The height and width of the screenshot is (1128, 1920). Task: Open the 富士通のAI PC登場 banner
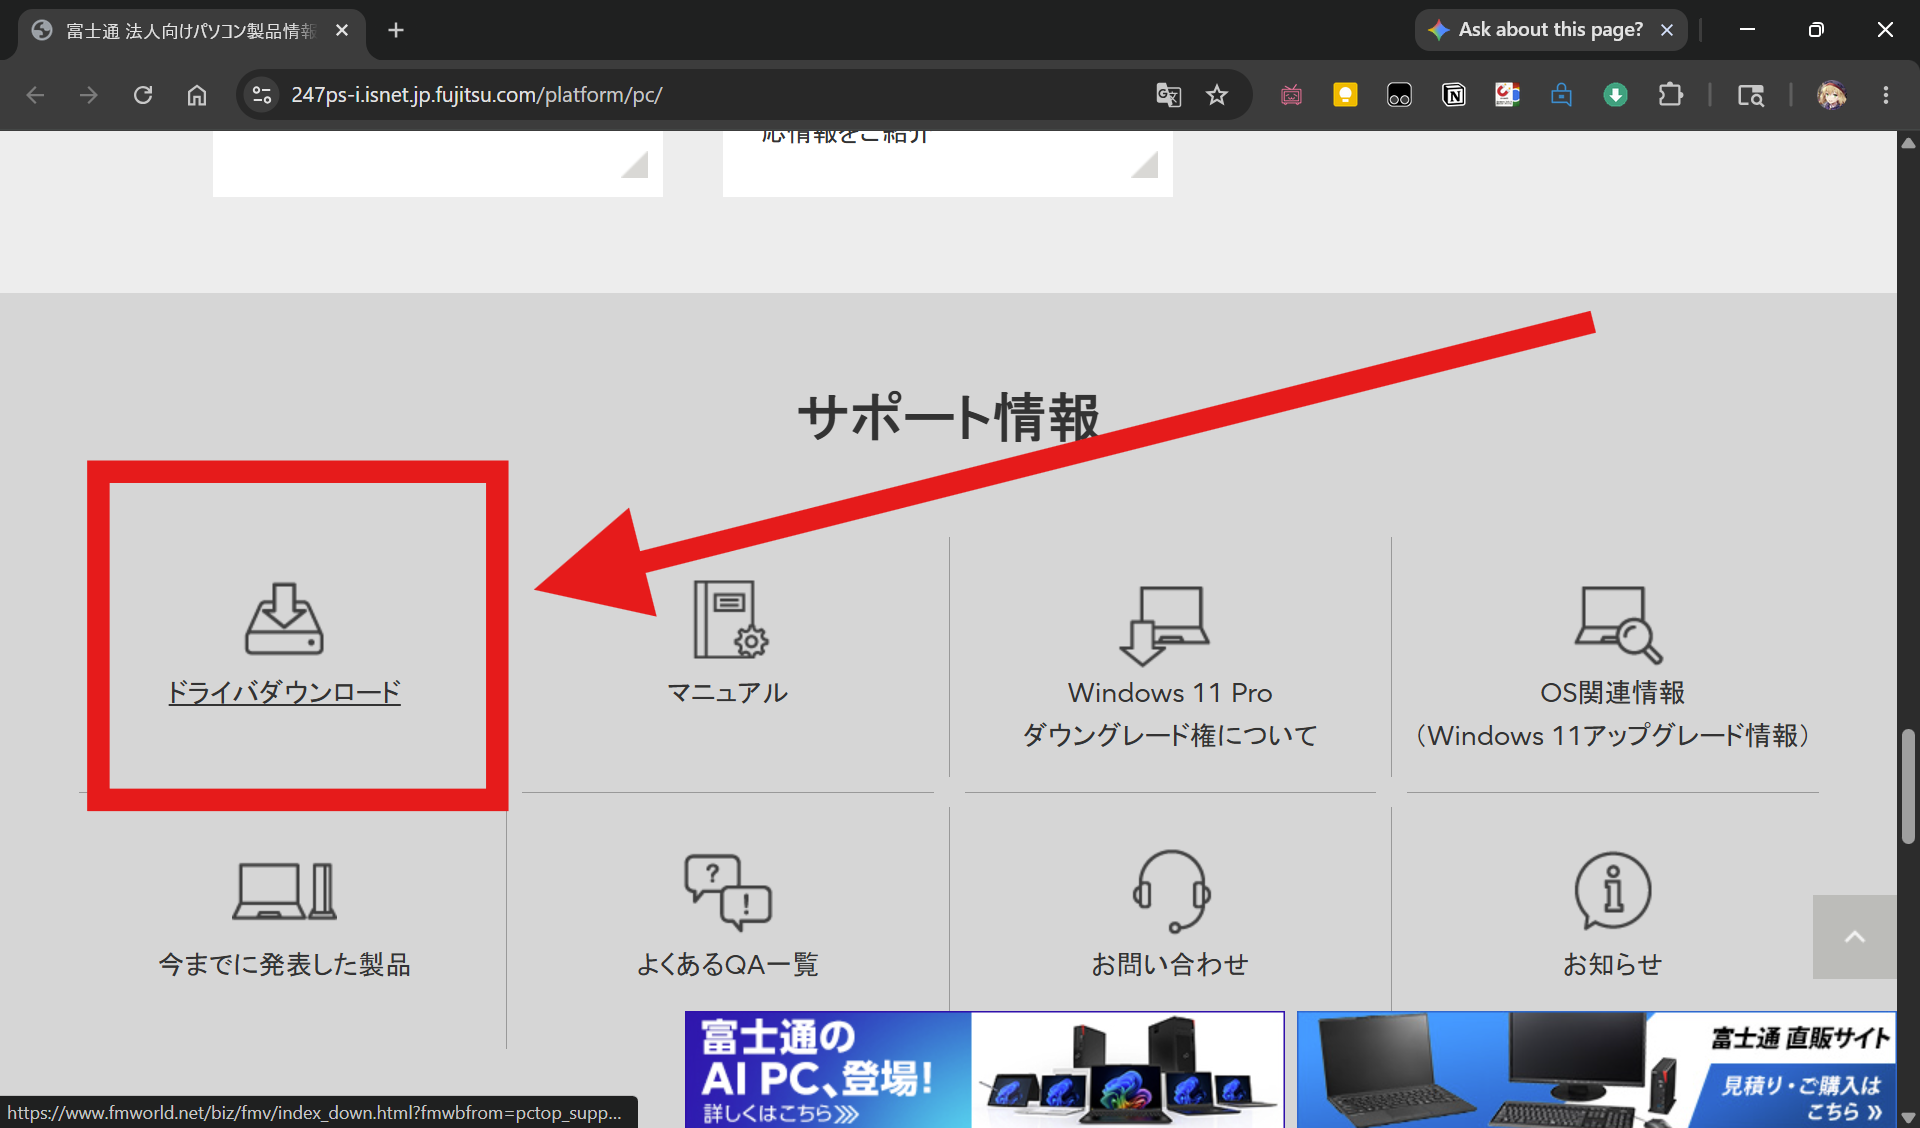click(x=984, y=1069)
